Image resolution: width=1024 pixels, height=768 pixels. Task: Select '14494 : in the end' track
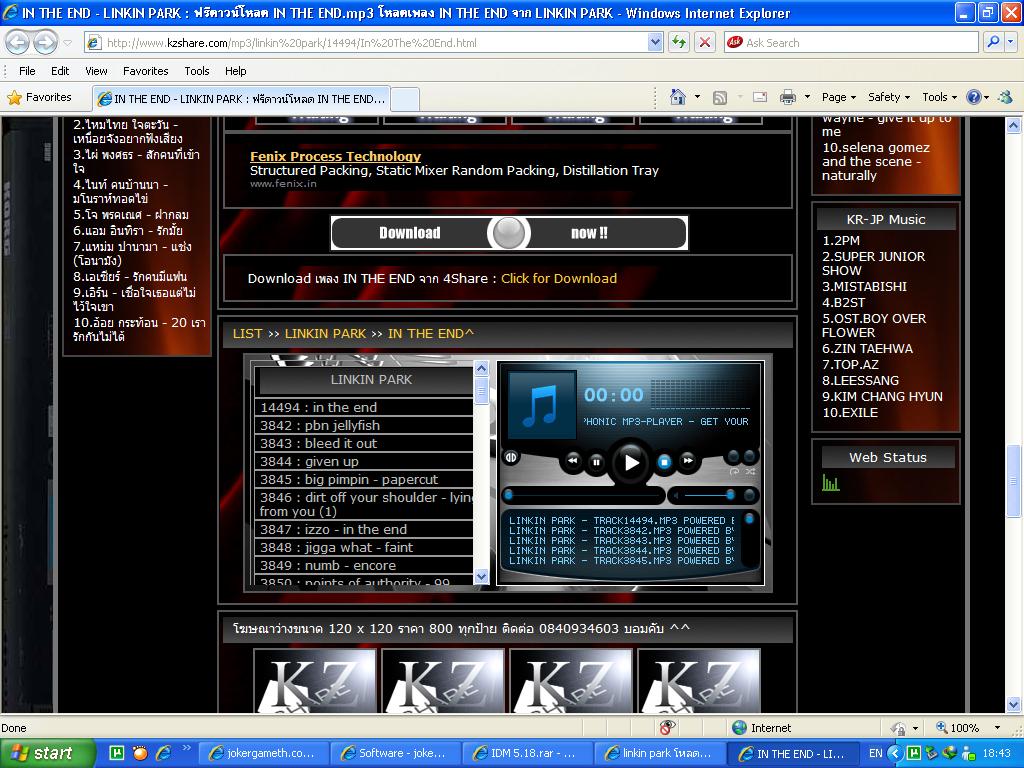364,408
